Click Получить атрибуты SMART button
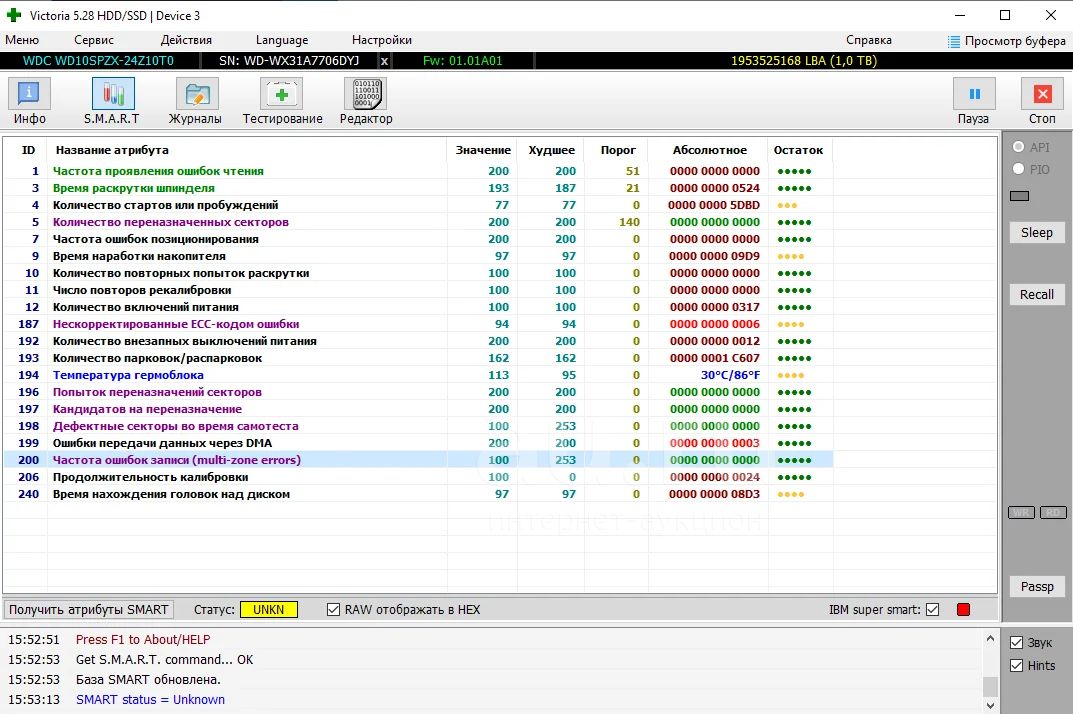Viewport: 1073px width, 714px height. point(88,609)
